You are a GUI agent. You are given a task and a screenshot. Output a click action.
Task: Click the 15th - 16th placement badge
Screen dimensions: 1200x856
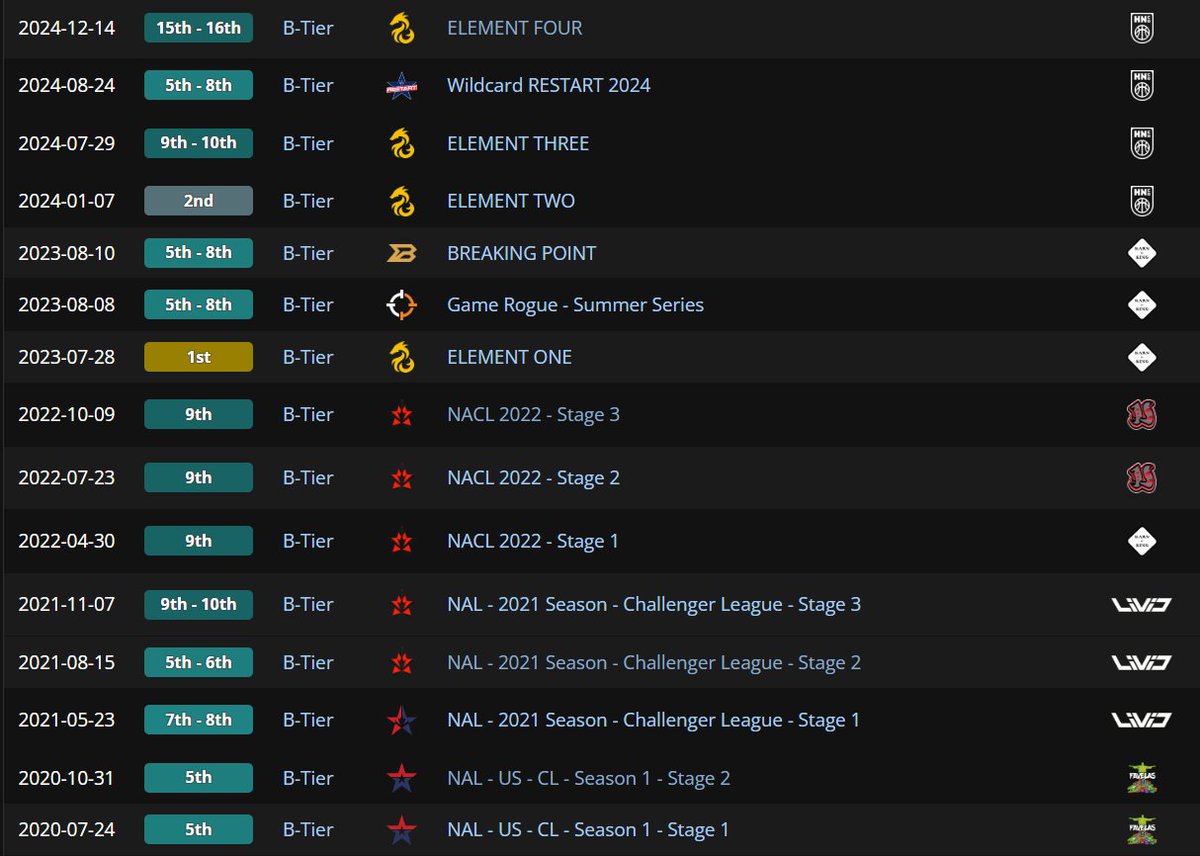tap(198, 28)
